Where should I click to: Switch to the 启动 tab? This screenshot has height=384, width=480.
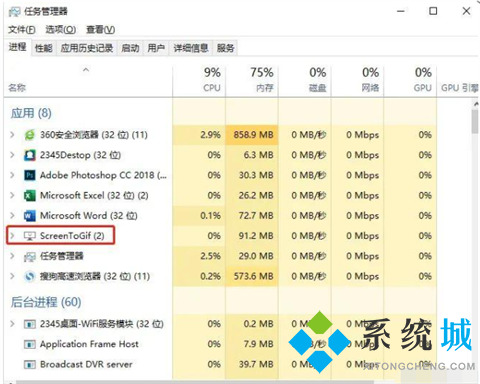tap(130, 48)
